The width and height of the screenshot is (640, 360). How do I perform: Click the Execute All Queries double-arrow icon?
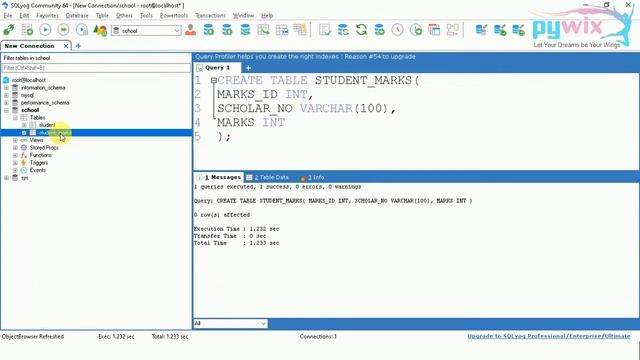click(x=63, y=30)
